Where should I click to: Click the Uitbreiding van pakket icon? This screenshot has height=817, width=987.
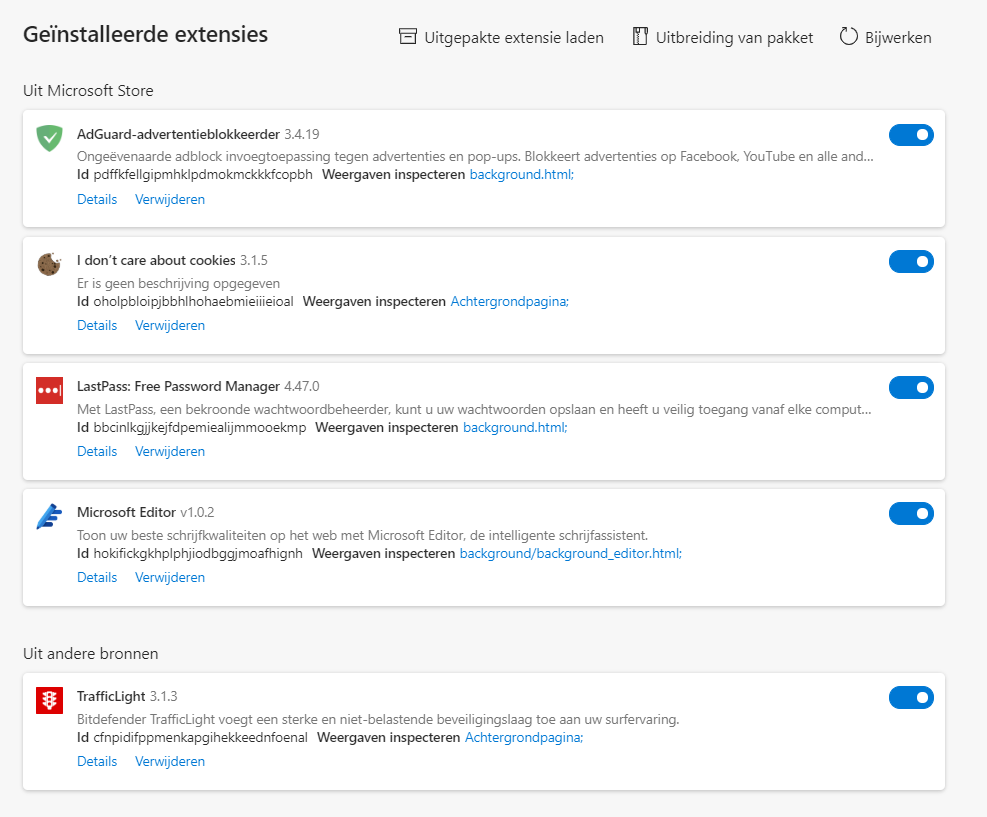[x=641, y=37]
